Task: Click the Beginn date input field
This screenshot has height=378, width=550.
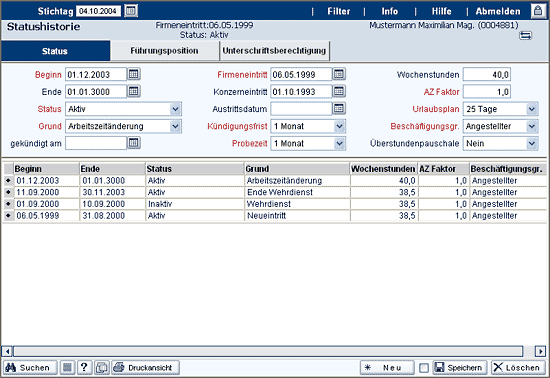Action: (96, 74)
